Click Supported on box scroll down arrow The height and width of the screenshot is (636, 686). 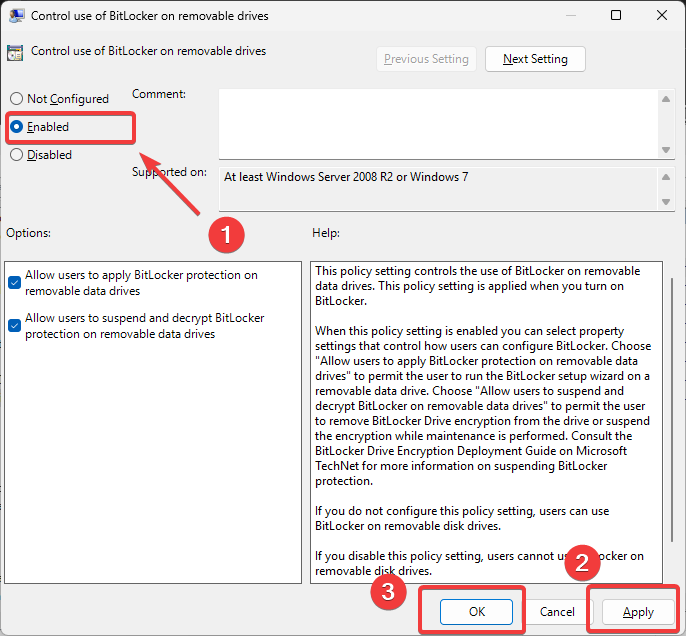(x=666, y=202)
